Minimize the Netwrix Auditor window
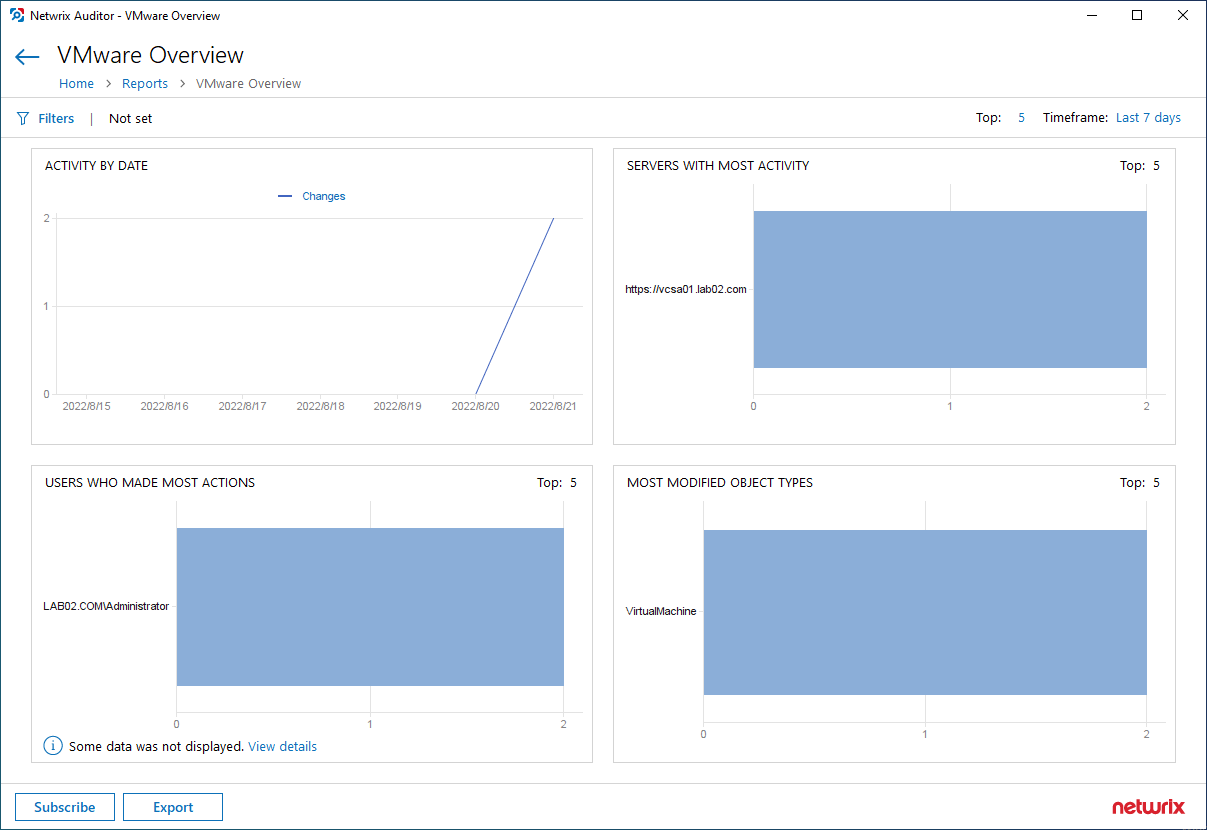 tap(1091, 15)
